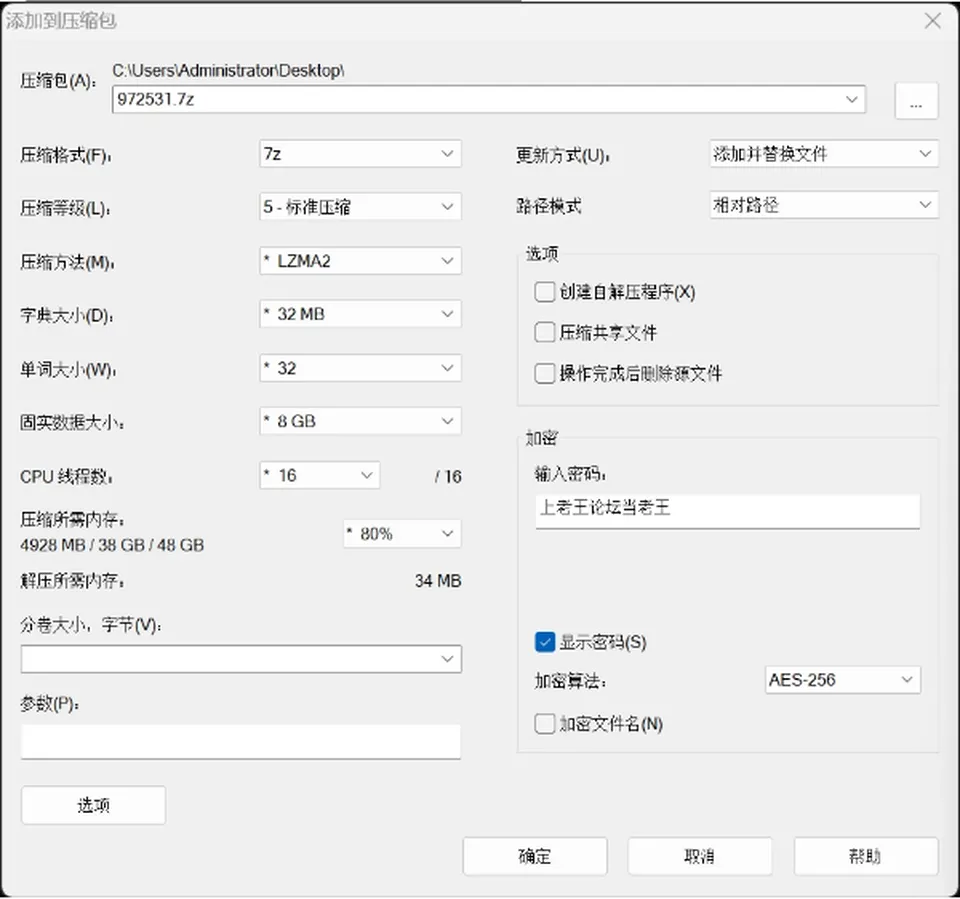Open the 更新方式 dropdown (添加并替换文件)
The image size is (960, 899).
(x=823, y=154)
